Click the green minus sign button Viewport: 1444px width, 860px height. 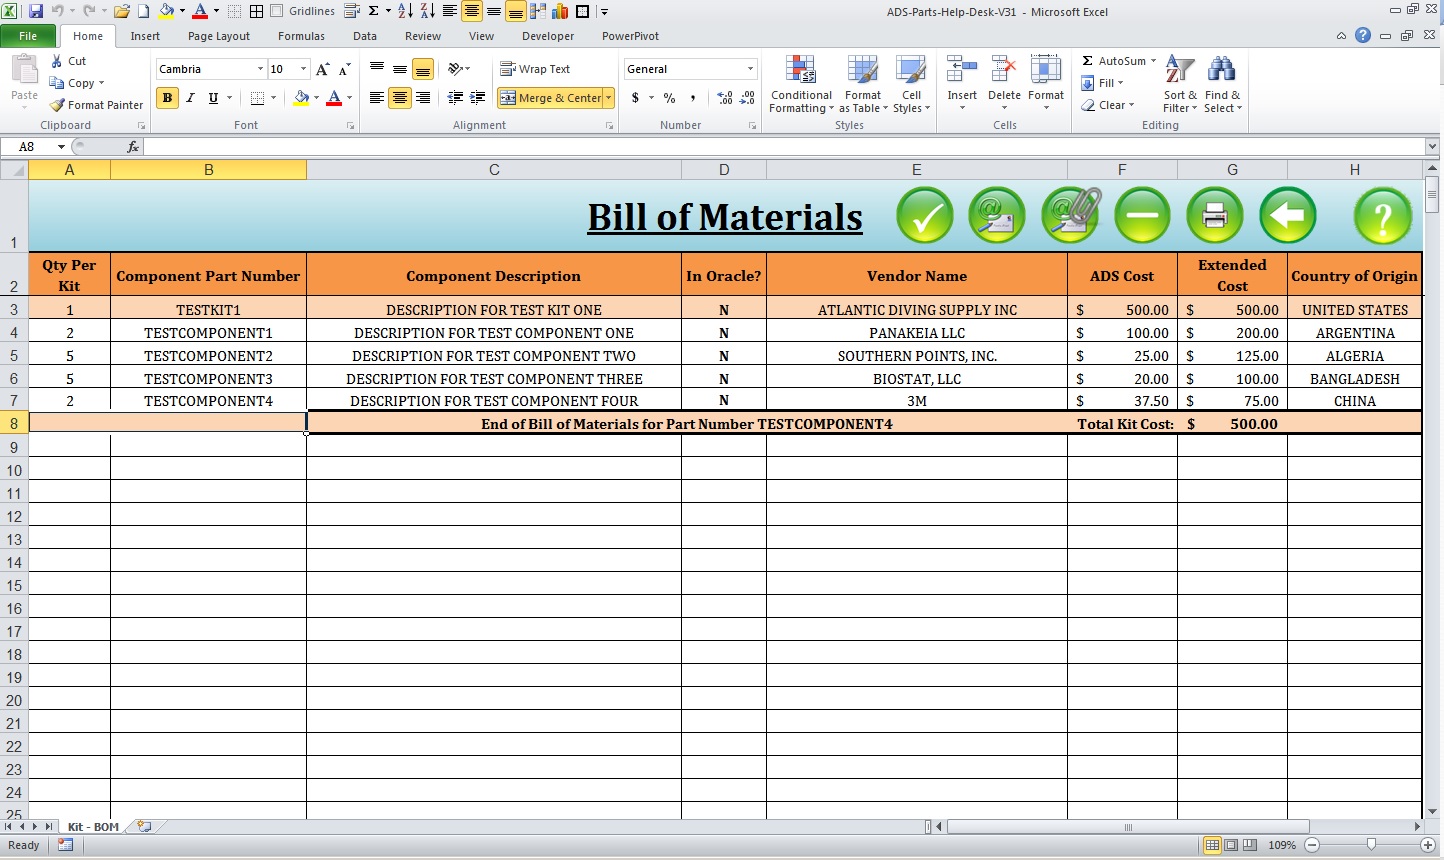[1142, 215]
